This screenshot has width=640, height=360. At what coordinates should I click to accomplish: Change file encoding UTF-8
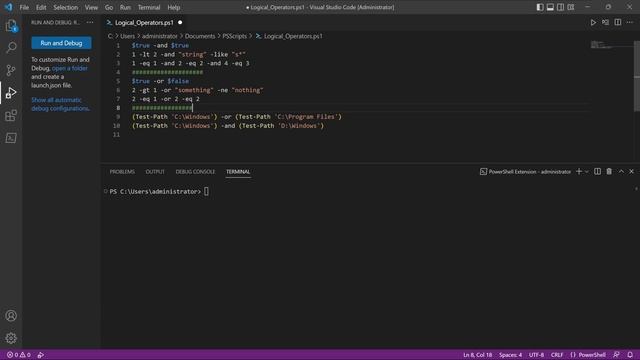click(536, 355)
